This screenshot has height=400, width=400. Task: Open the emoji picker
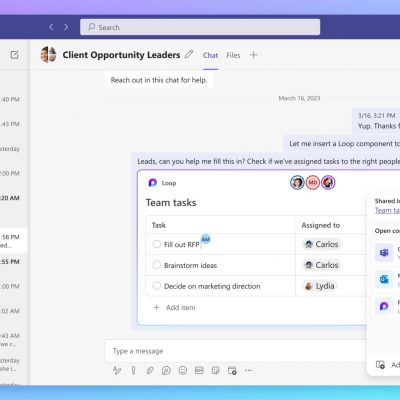[183, 370]
